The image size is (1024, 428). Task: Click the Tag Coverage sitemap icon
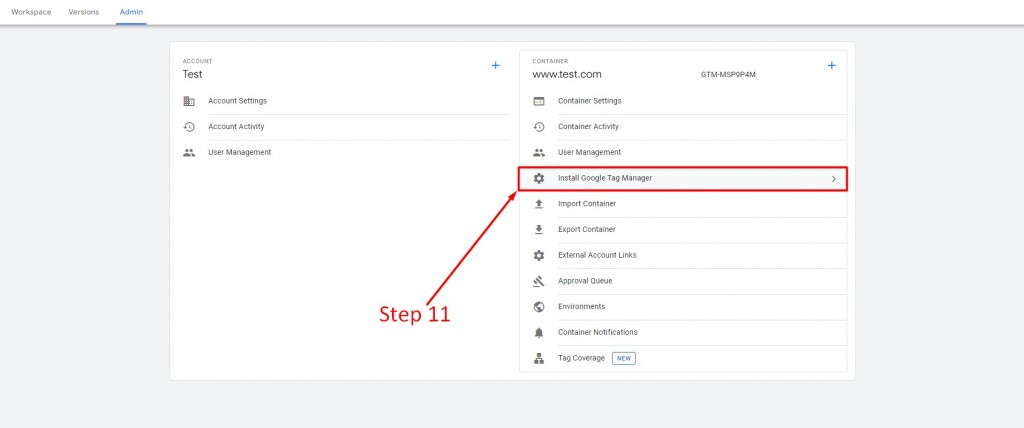539,358
